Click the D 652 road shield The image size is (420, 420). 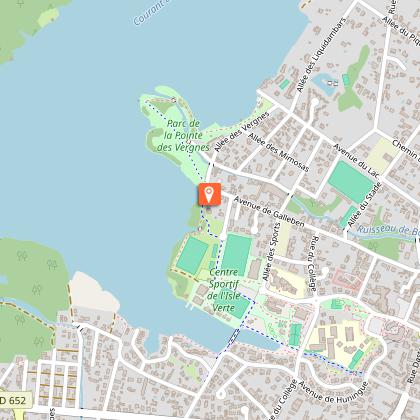(14, 400)
